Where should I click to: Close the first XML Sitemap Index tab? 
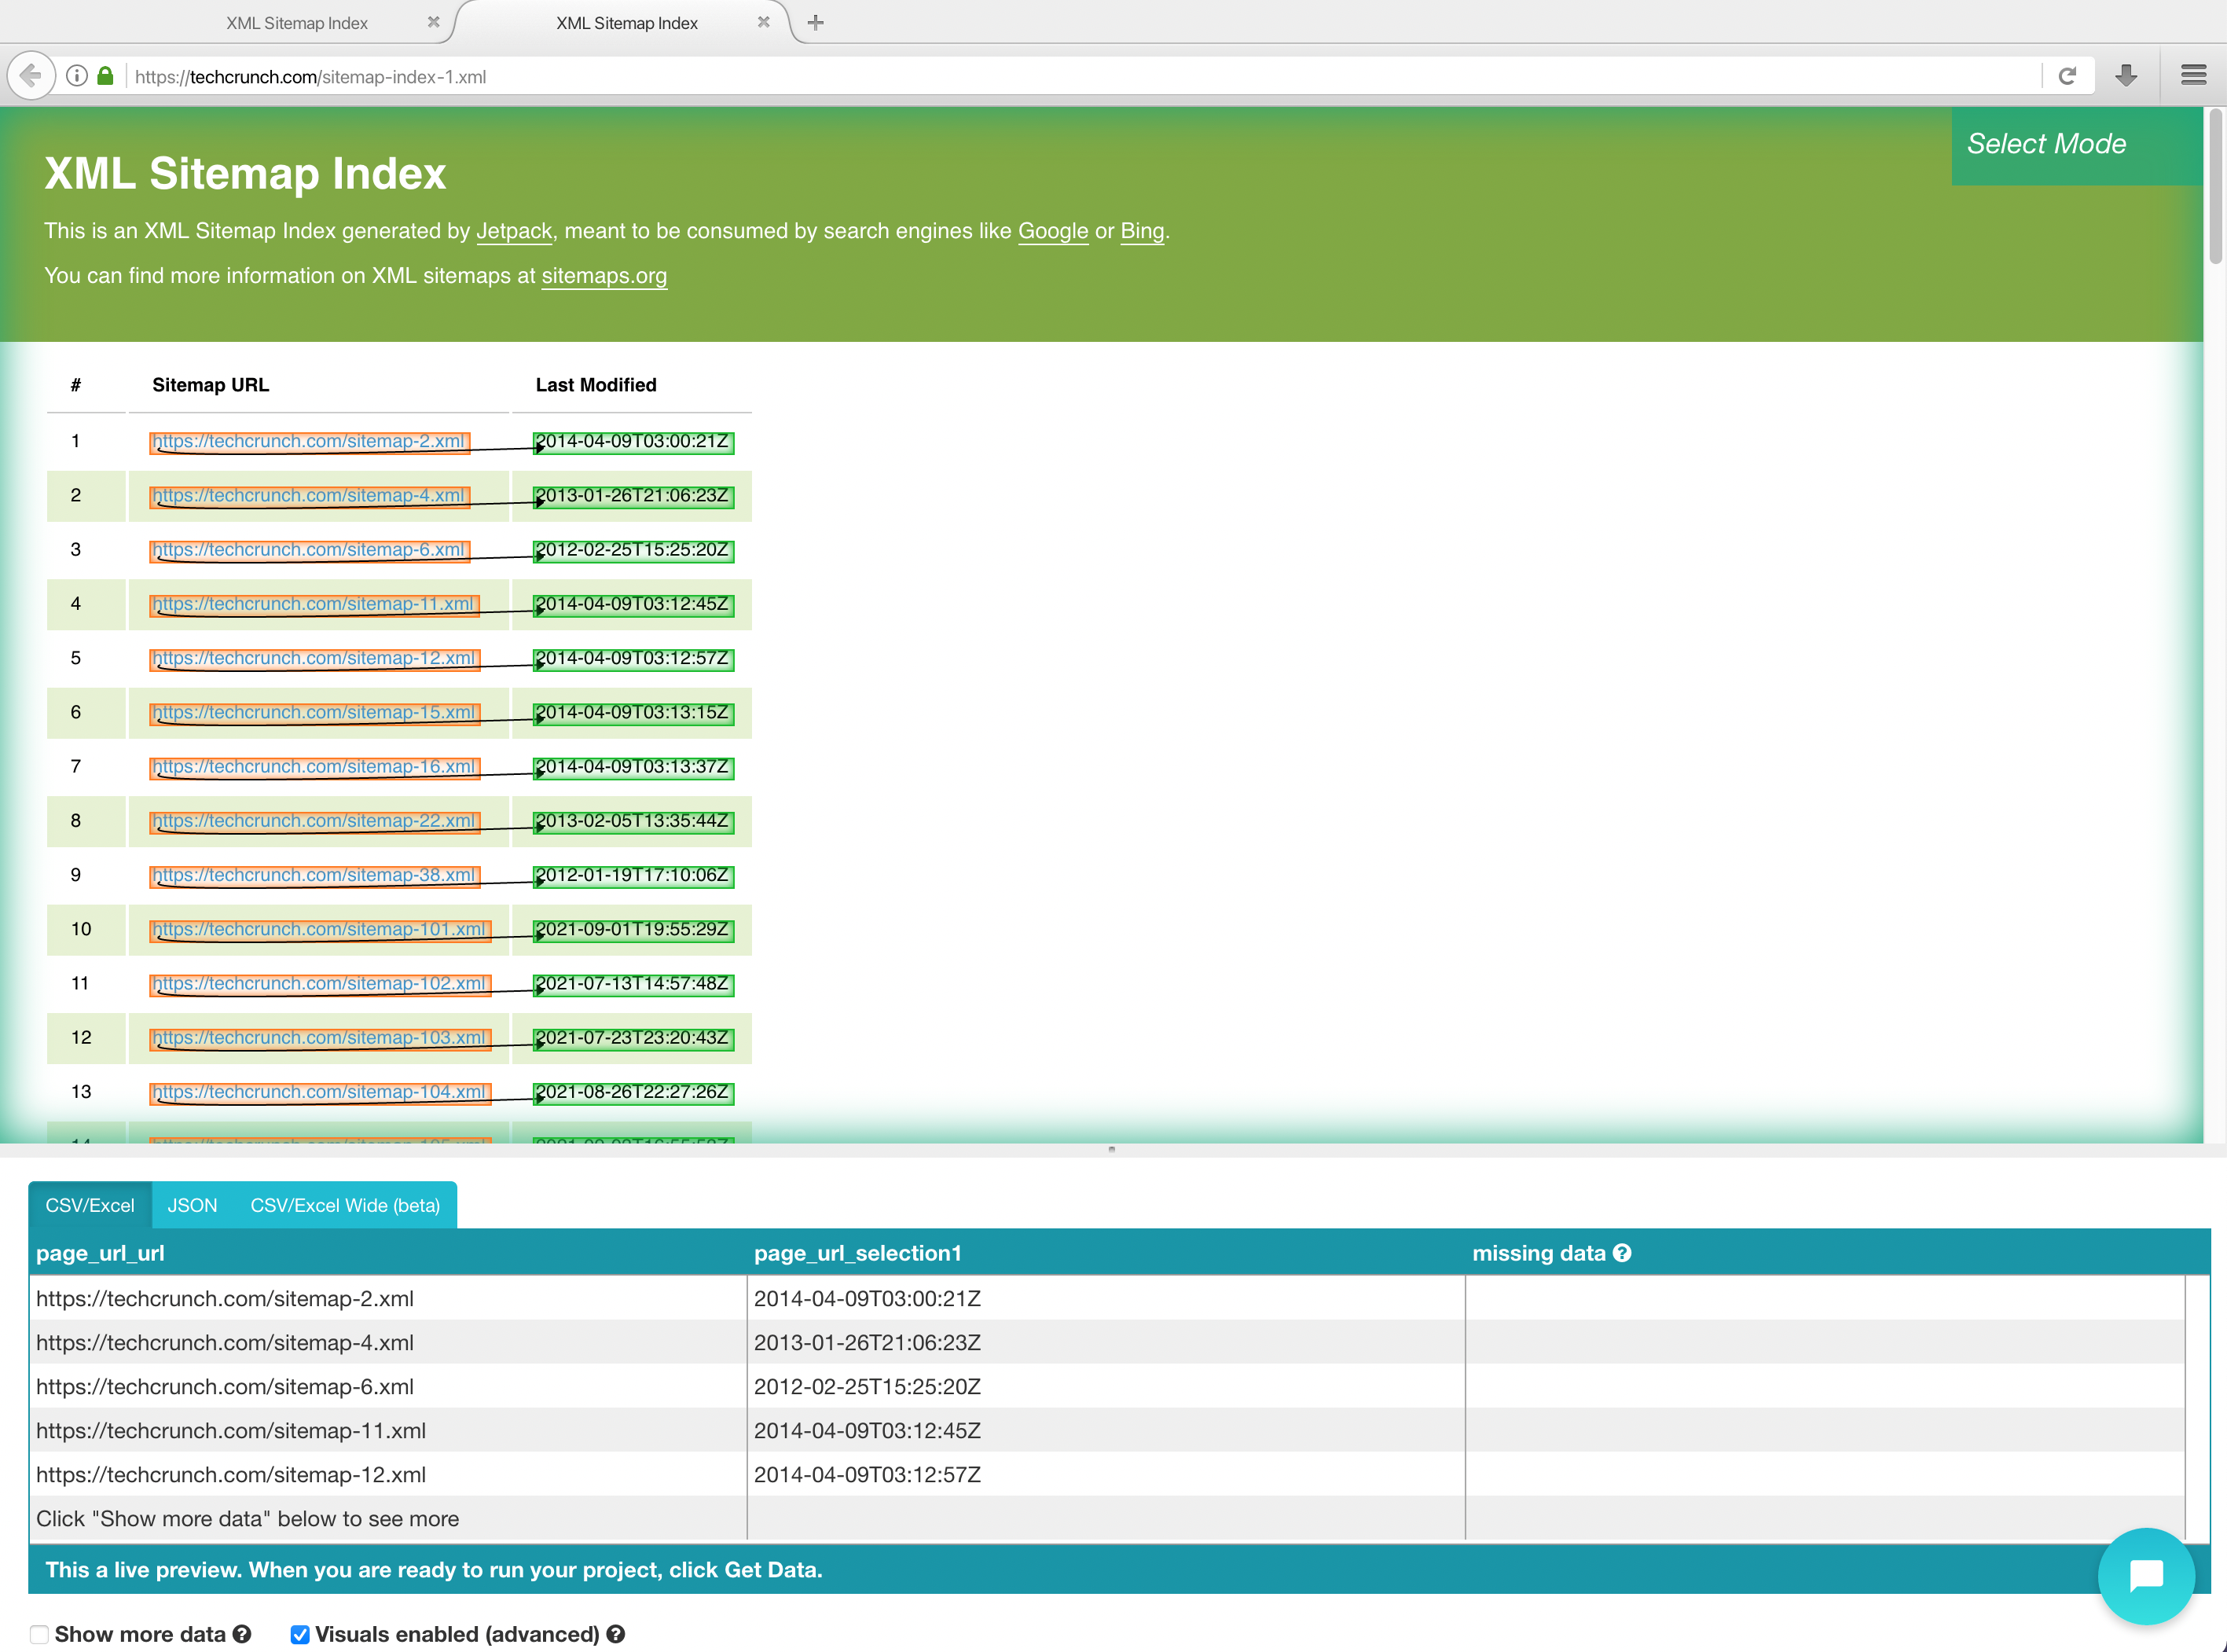pos(433,22)
